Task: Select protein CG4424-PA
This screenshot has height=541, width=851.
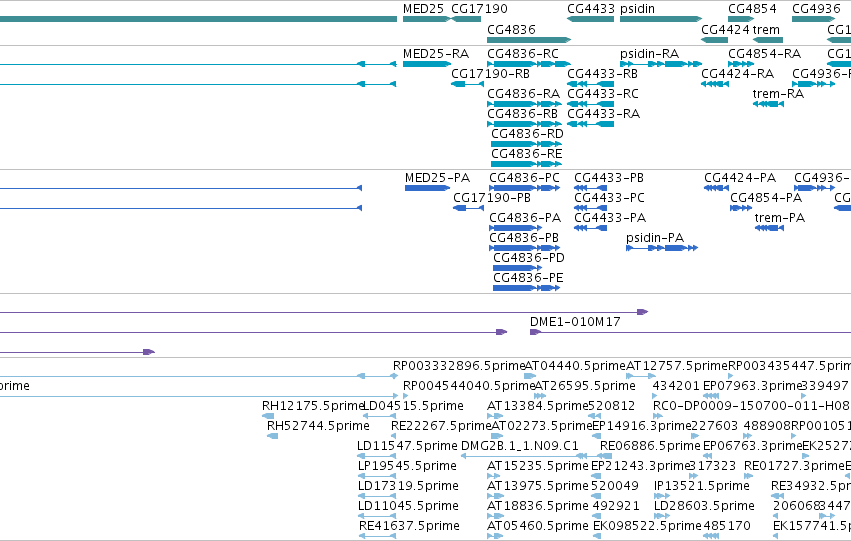Action: coord(716,188)
